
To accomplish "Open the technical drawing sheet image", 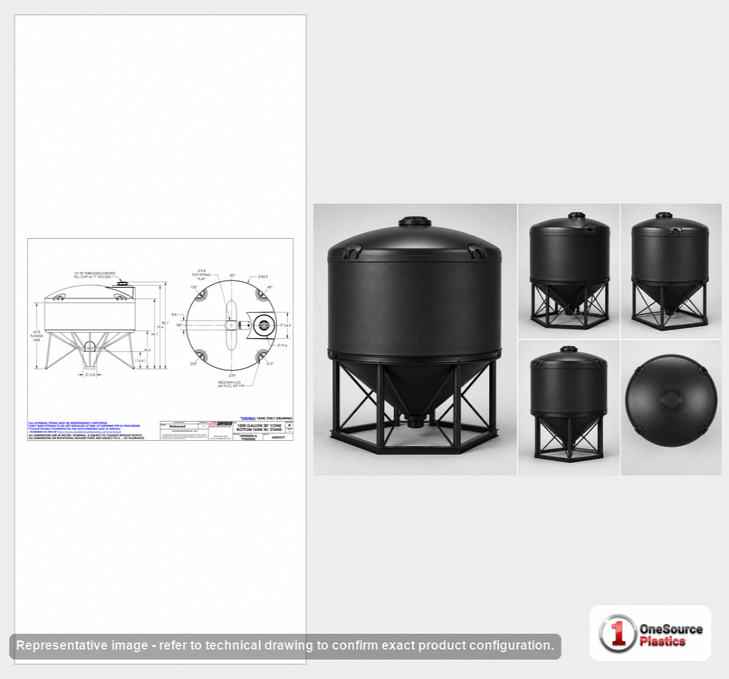I will [x=160, y=340].
